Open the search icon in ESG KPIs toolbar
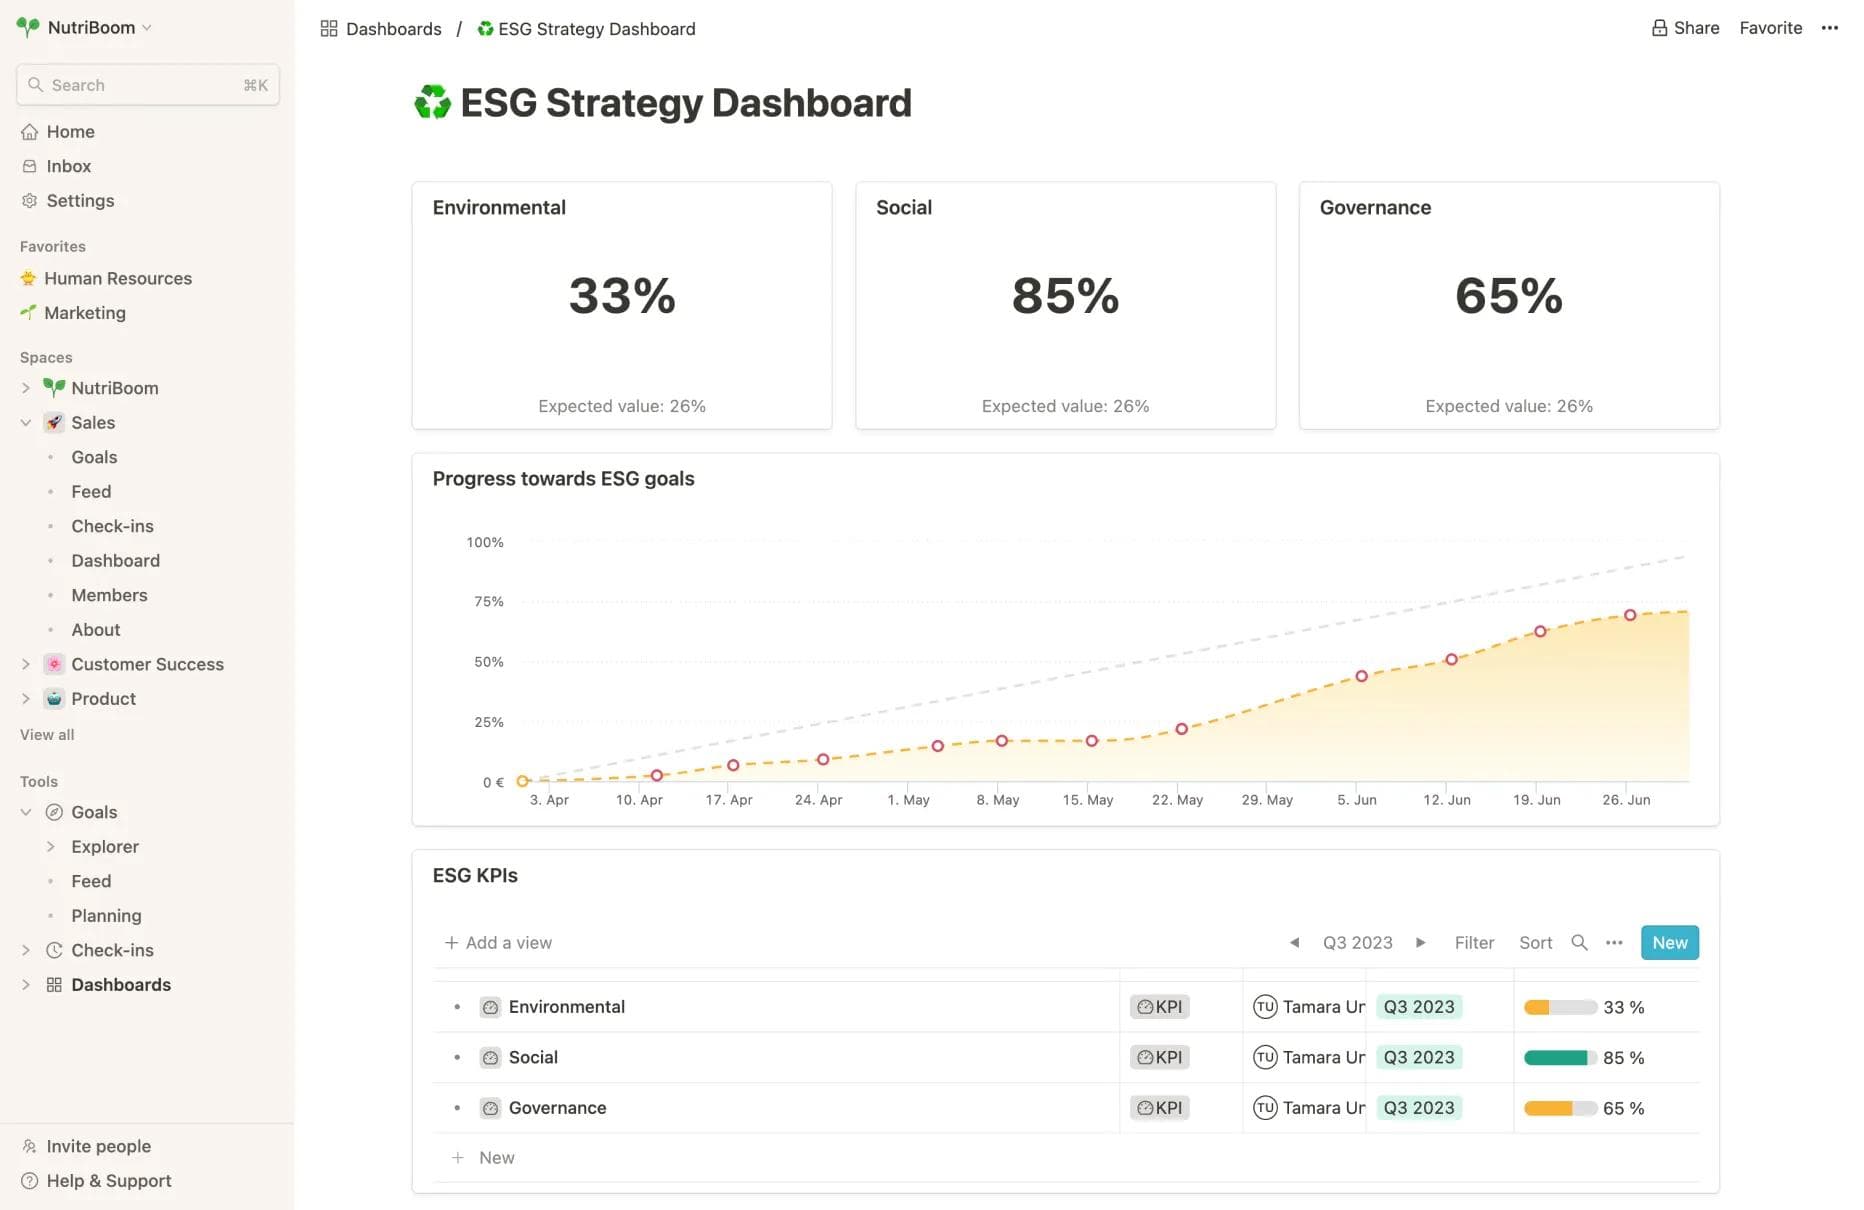This screenshot has width=1864, height=1210. pos(1579,942)
